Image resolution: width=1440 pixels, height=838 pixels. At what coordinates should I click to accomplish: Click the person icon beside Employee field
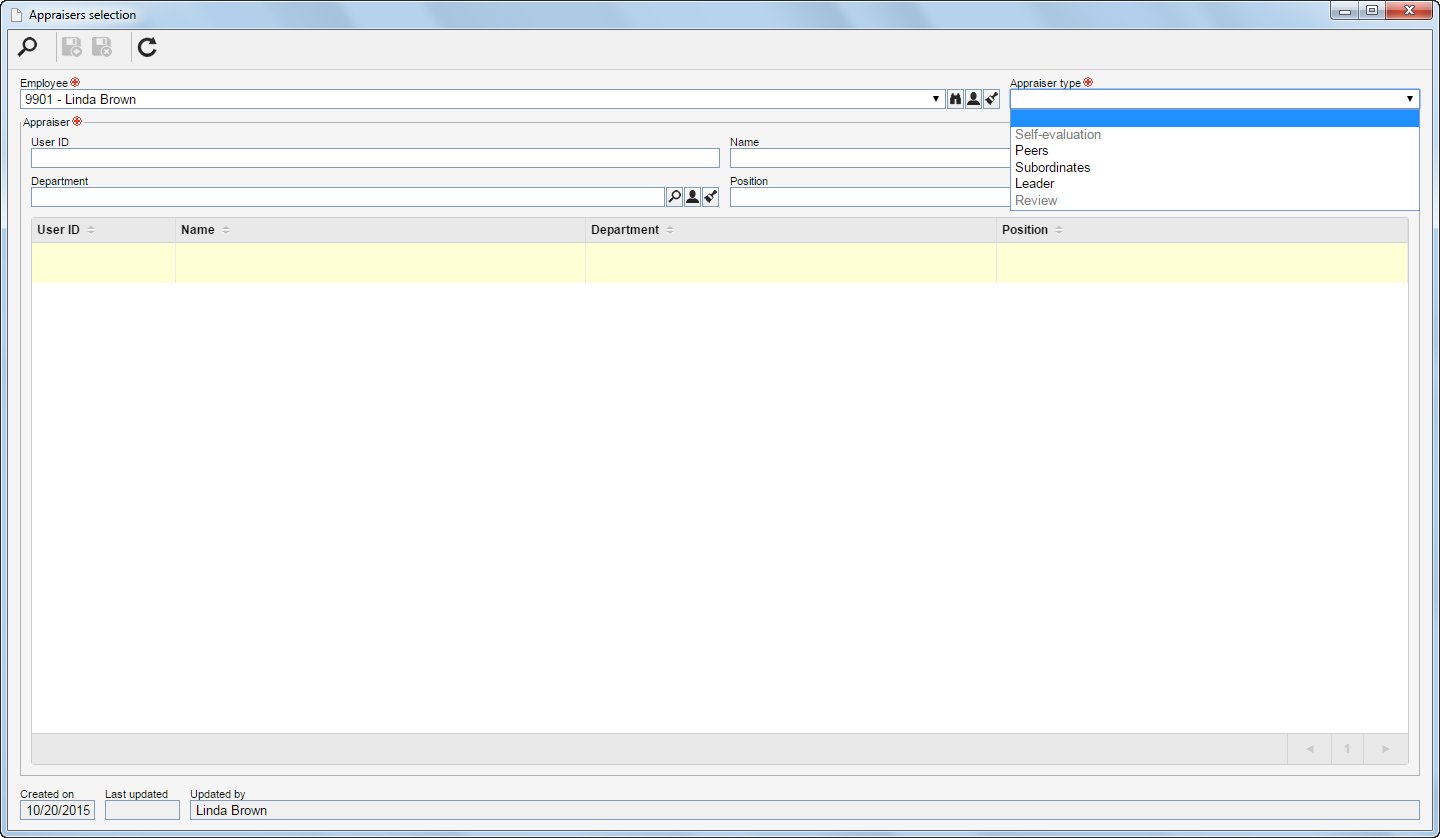(x=973, y=99)
